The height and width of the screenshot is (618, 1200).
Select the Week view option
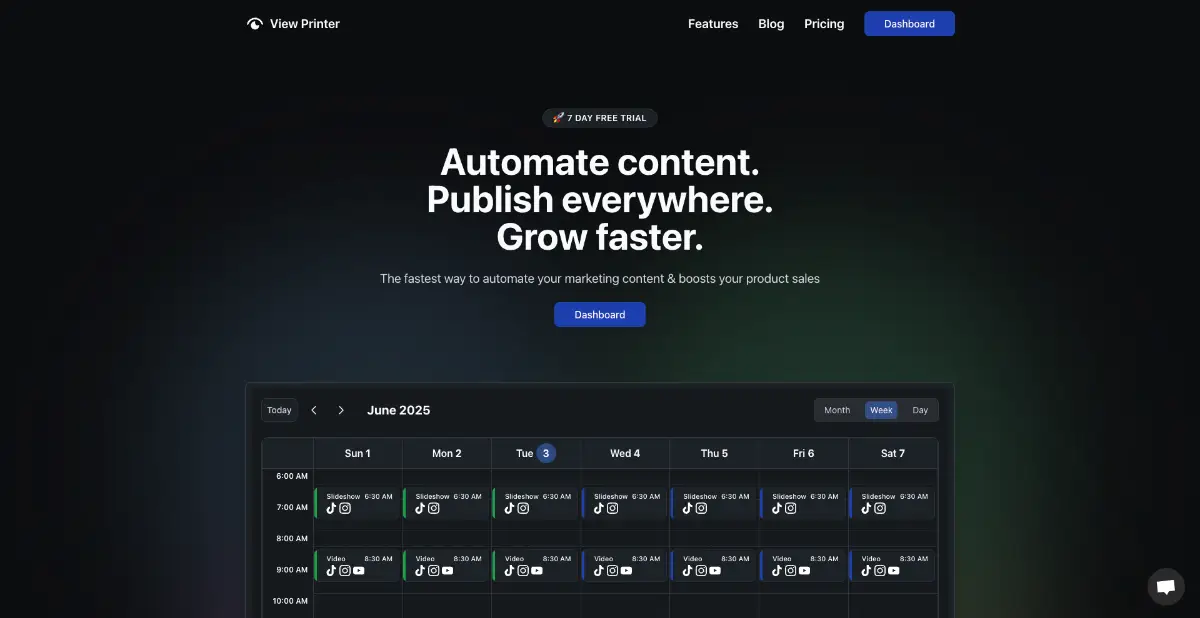(x=881, y=410)
